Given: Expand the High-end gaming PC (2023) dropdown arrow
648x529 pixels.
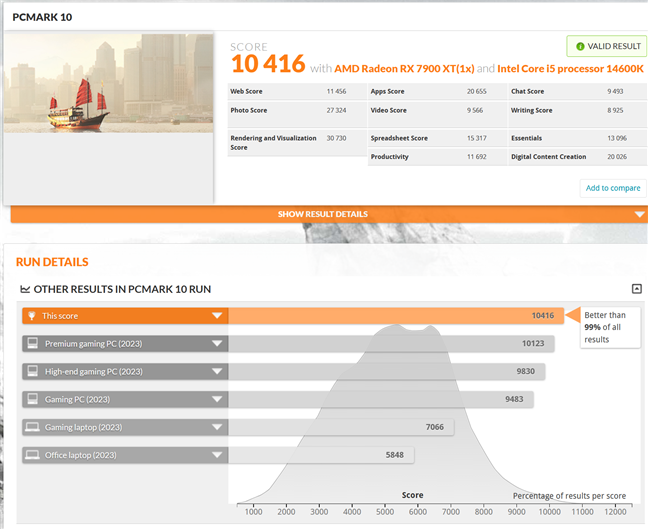Looking at the screenshot, I should point(217,371).
